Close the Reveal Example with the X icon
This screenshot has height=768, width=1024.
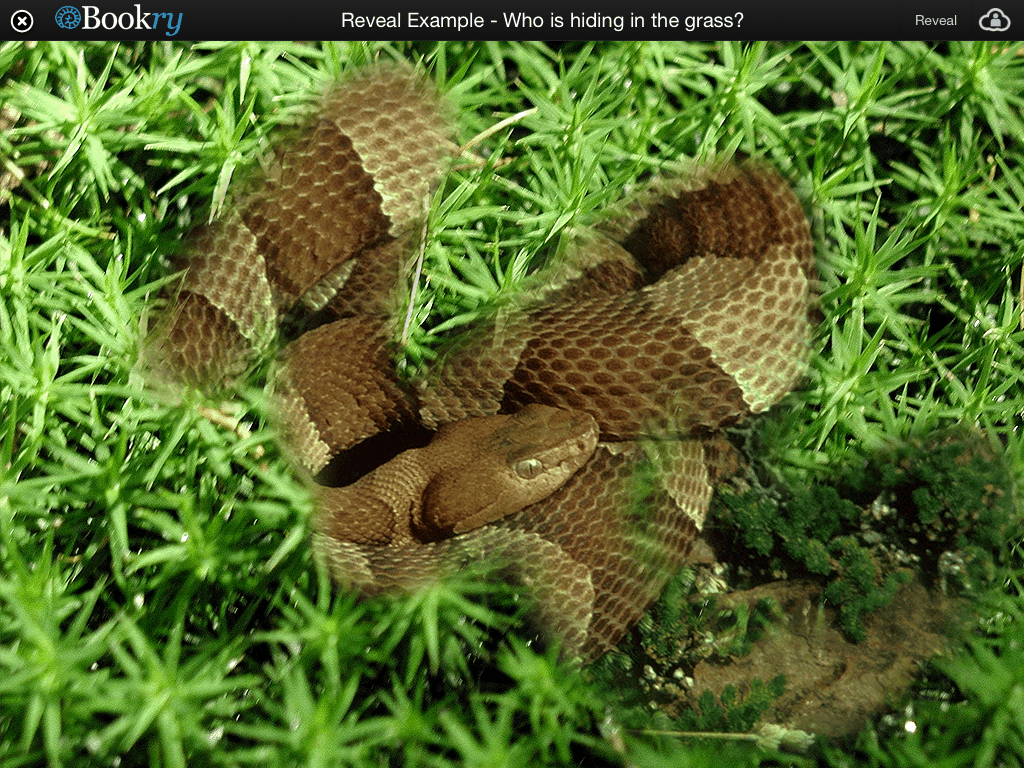click(22, 21)
